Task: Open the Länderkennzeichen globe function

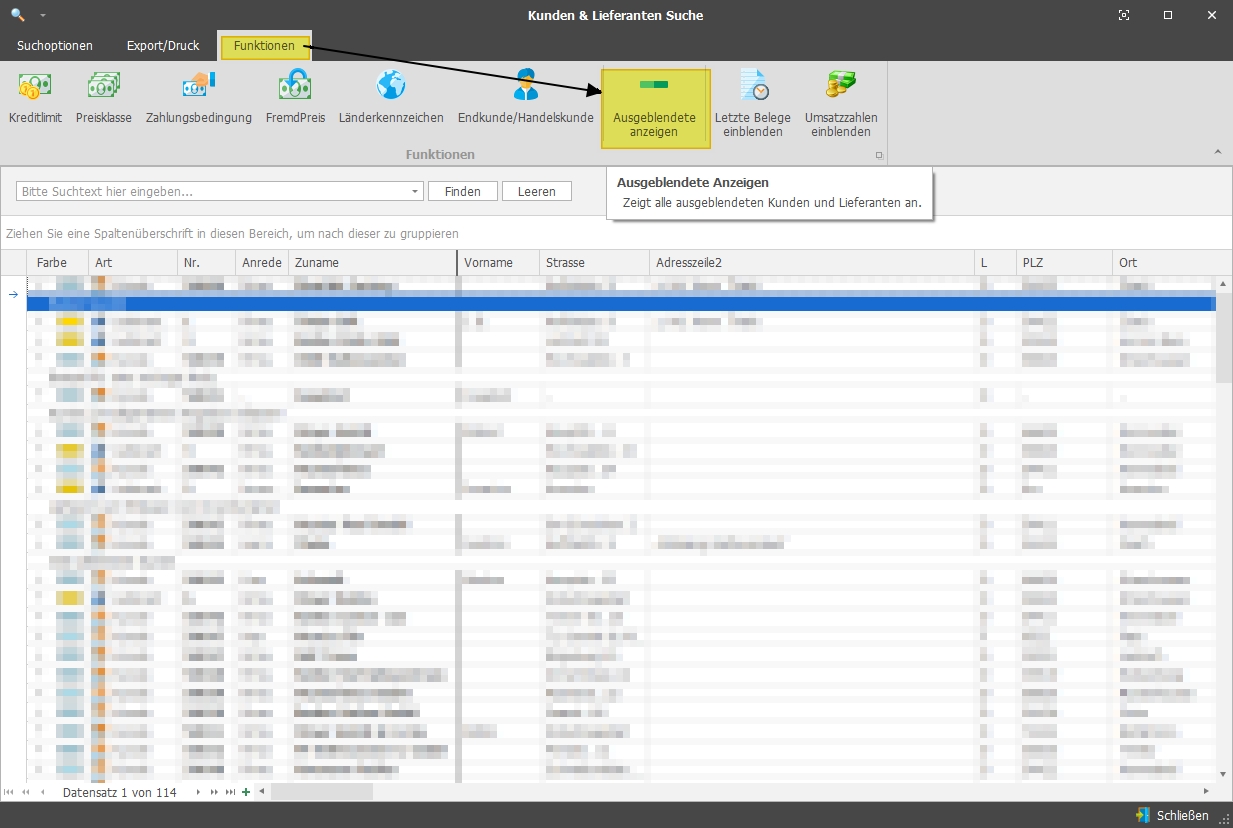Action: [x=391, y=98]
